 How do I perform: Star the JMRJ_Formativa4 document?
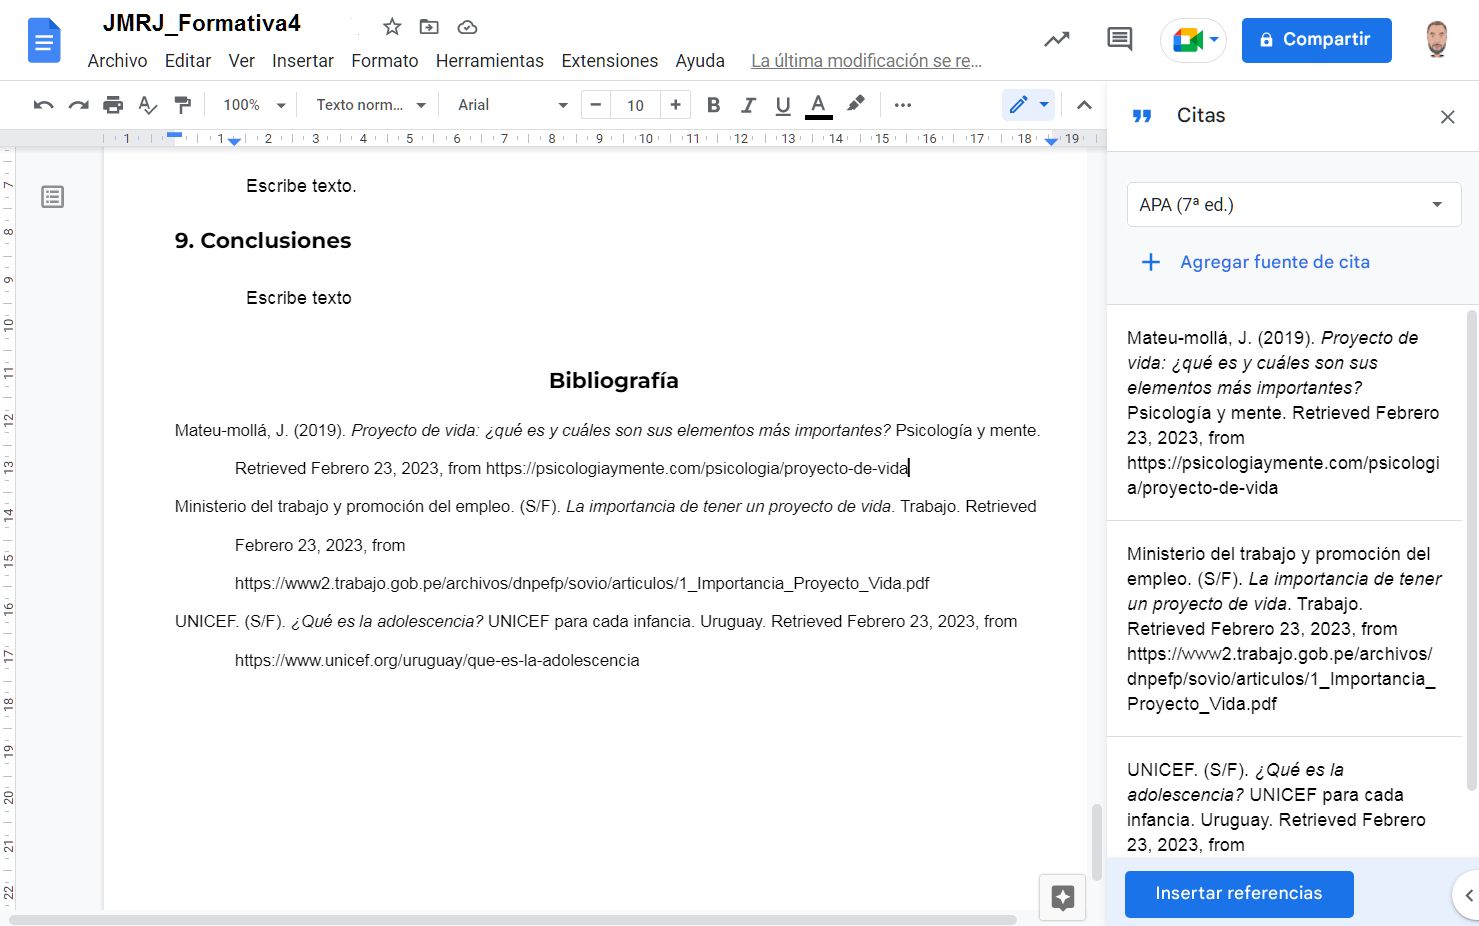(392, 27)
